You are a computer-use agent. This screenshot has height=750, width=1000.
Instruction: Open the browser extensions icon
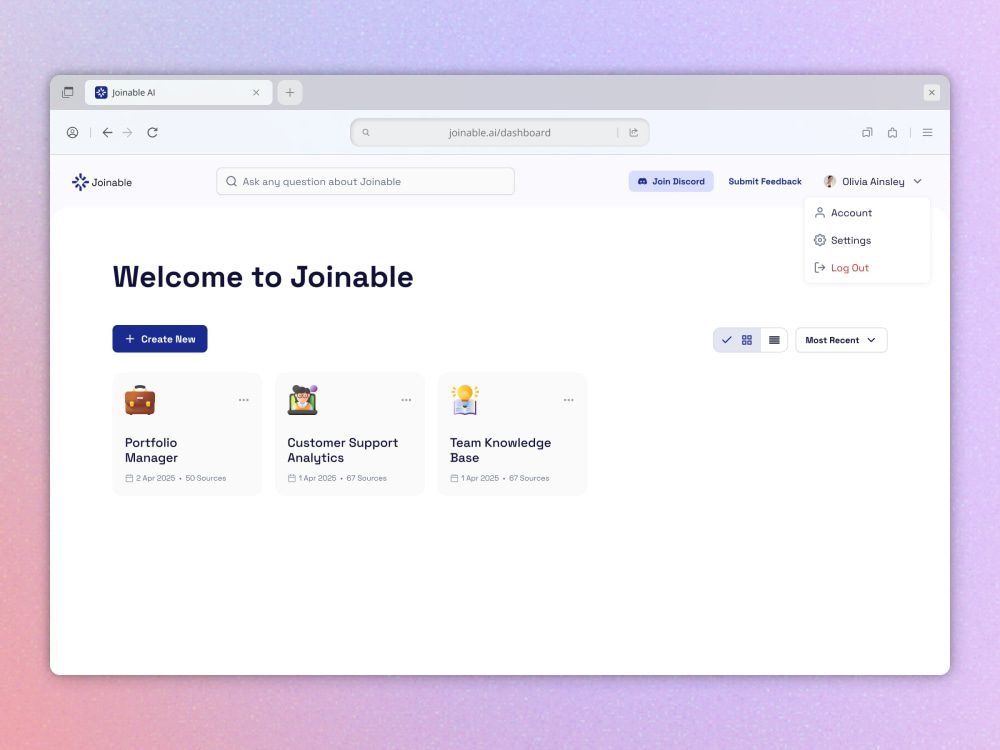(892, 133)
